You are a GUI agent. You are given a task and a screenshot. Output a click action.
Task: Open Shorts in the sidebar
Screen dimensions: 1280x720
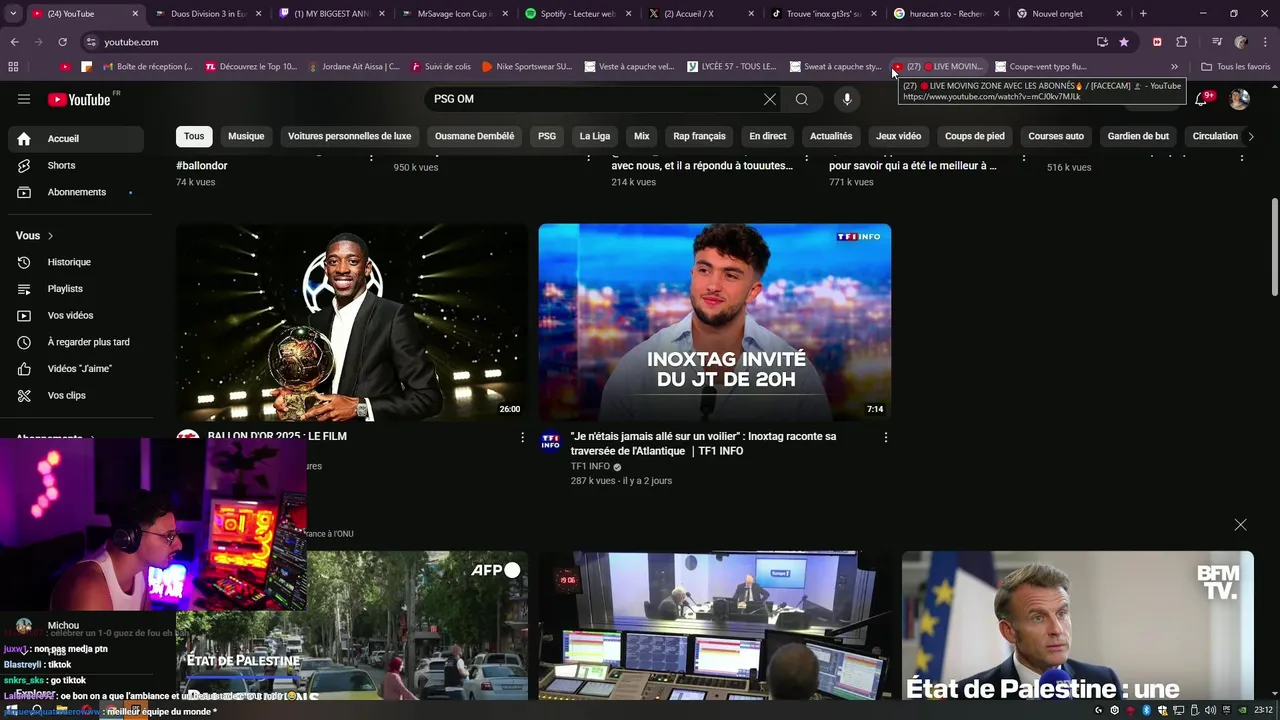[x=76, y=165]
